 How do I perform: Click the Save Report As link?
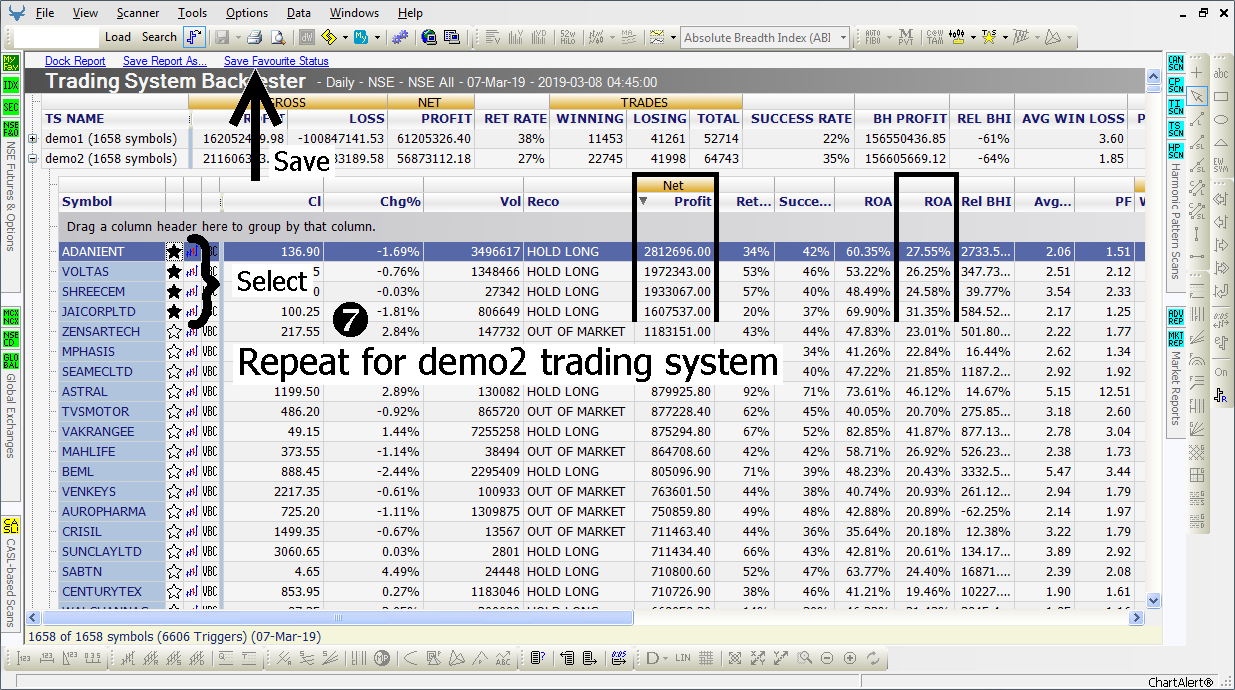pyautogui.click(x=165, y=61)
